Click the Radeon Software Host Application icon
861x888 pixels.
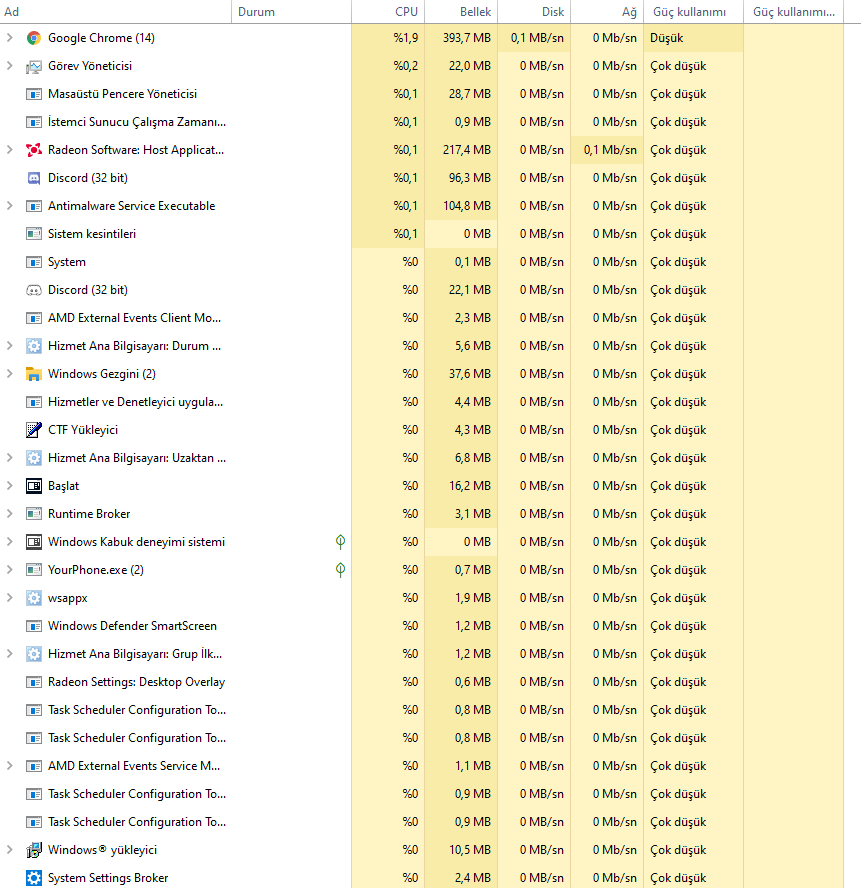pyautogui.click(x=34, y=150)
